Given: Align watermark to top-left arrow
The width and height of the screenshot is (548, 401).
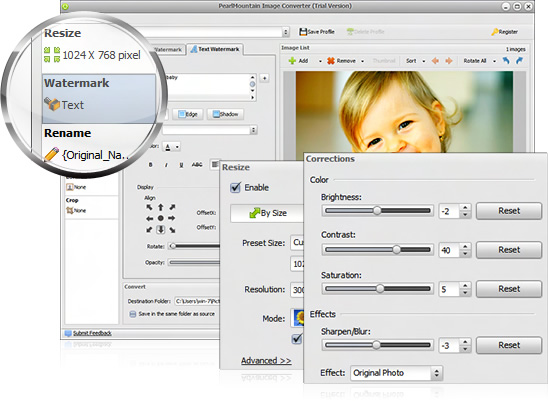Looking at the screenshot, I should pos(149,207).
